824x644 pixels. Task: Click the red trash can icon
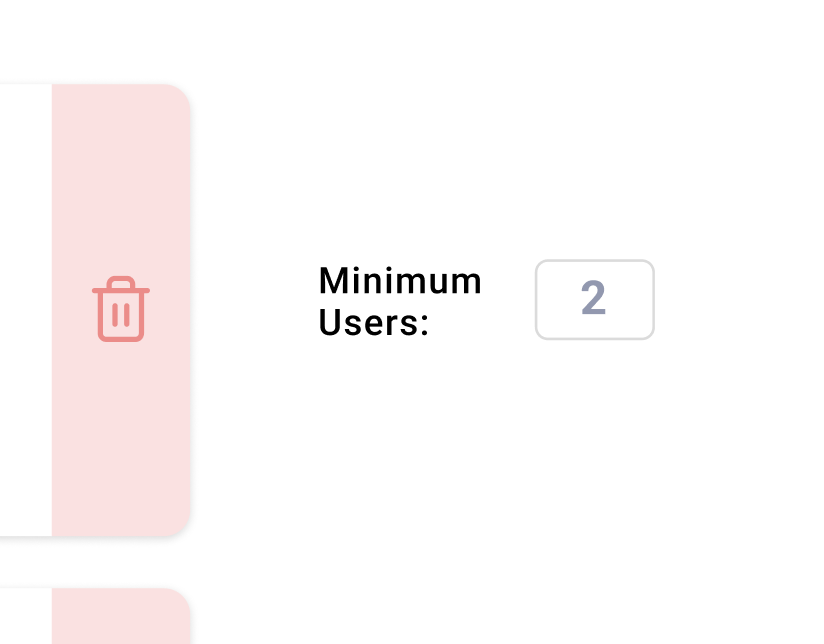coord(120,309)
